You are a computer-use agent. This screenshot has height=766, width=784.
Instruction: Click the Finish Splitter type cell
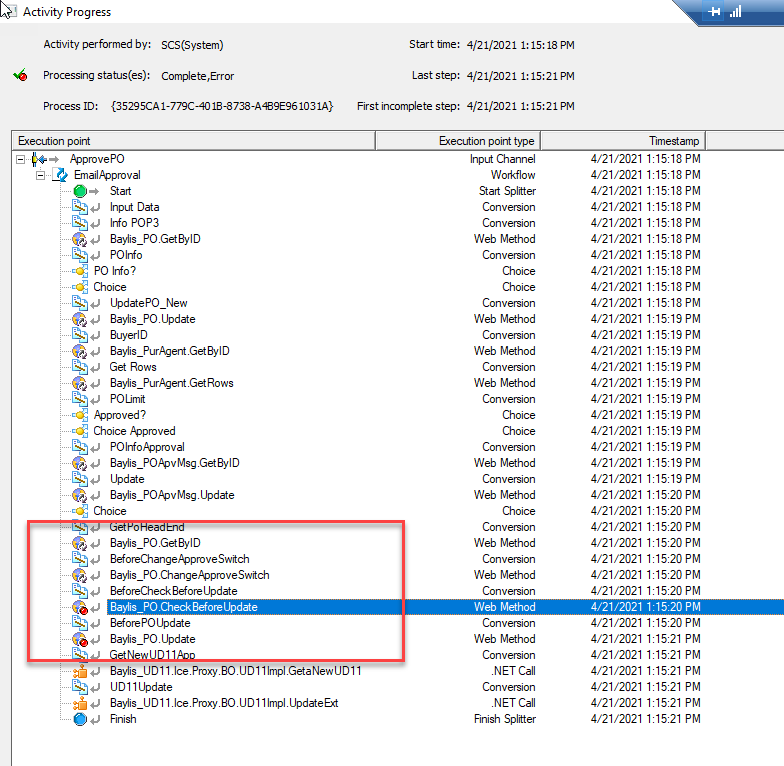504,719
